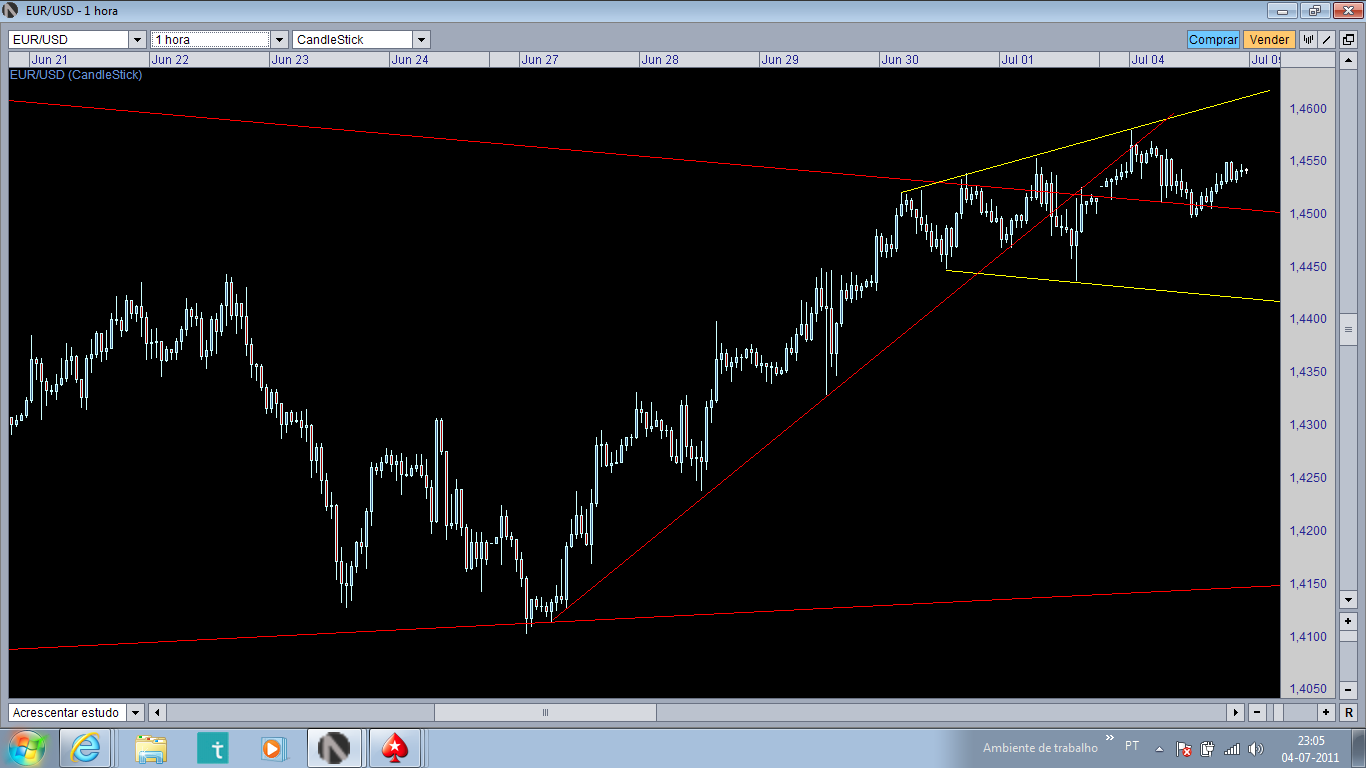The image size is (1366, 768).
Task: Open the 1 hora timeframe dropdown
Action: pos(280,39)
